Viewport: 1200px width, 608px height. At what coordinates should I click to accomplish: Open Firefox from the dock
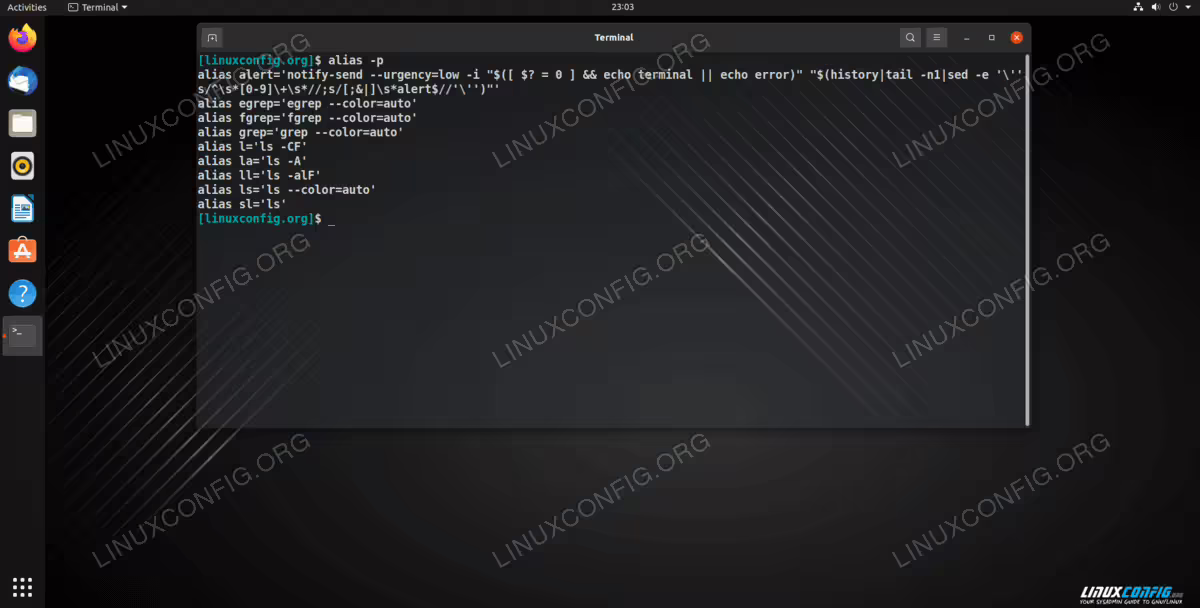(22, 39)
